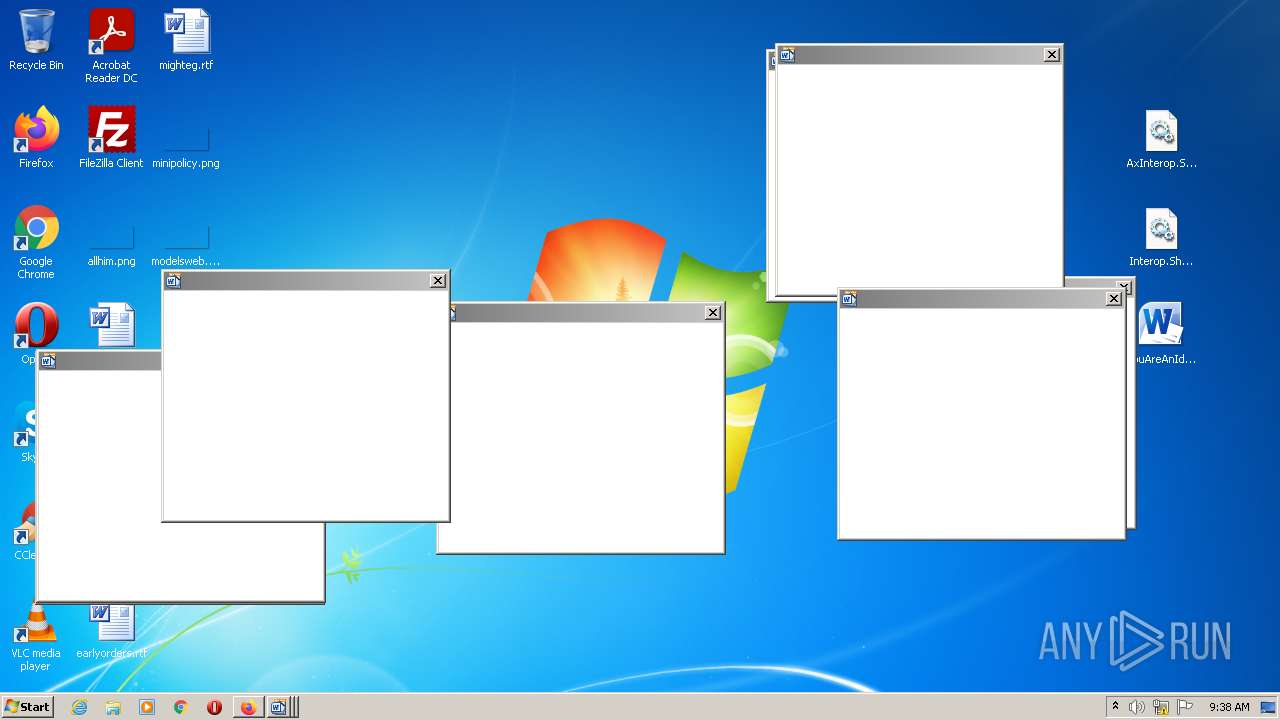Open the YouAreAnId Word document icon
Image resolution: width=1280 pixels, height=720 pixels.
tap(1161, 334)
